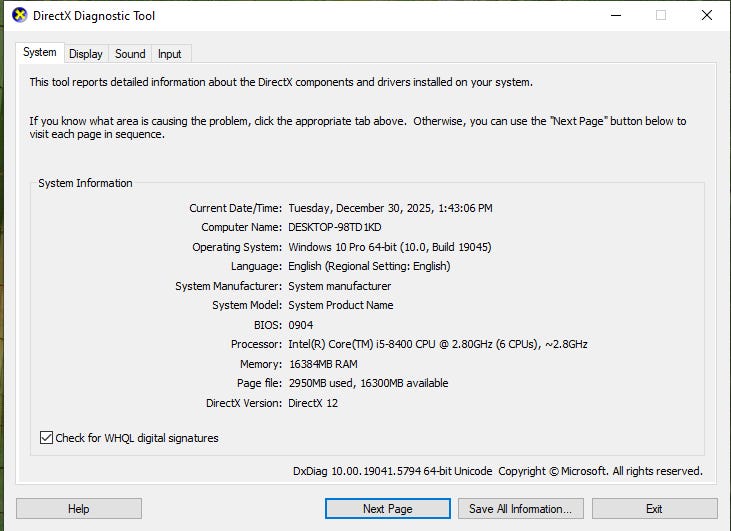The image size is (731, 531).
Task: Click the disabled maximize window button
Action: pyautogui.click(x=661, y=15)
